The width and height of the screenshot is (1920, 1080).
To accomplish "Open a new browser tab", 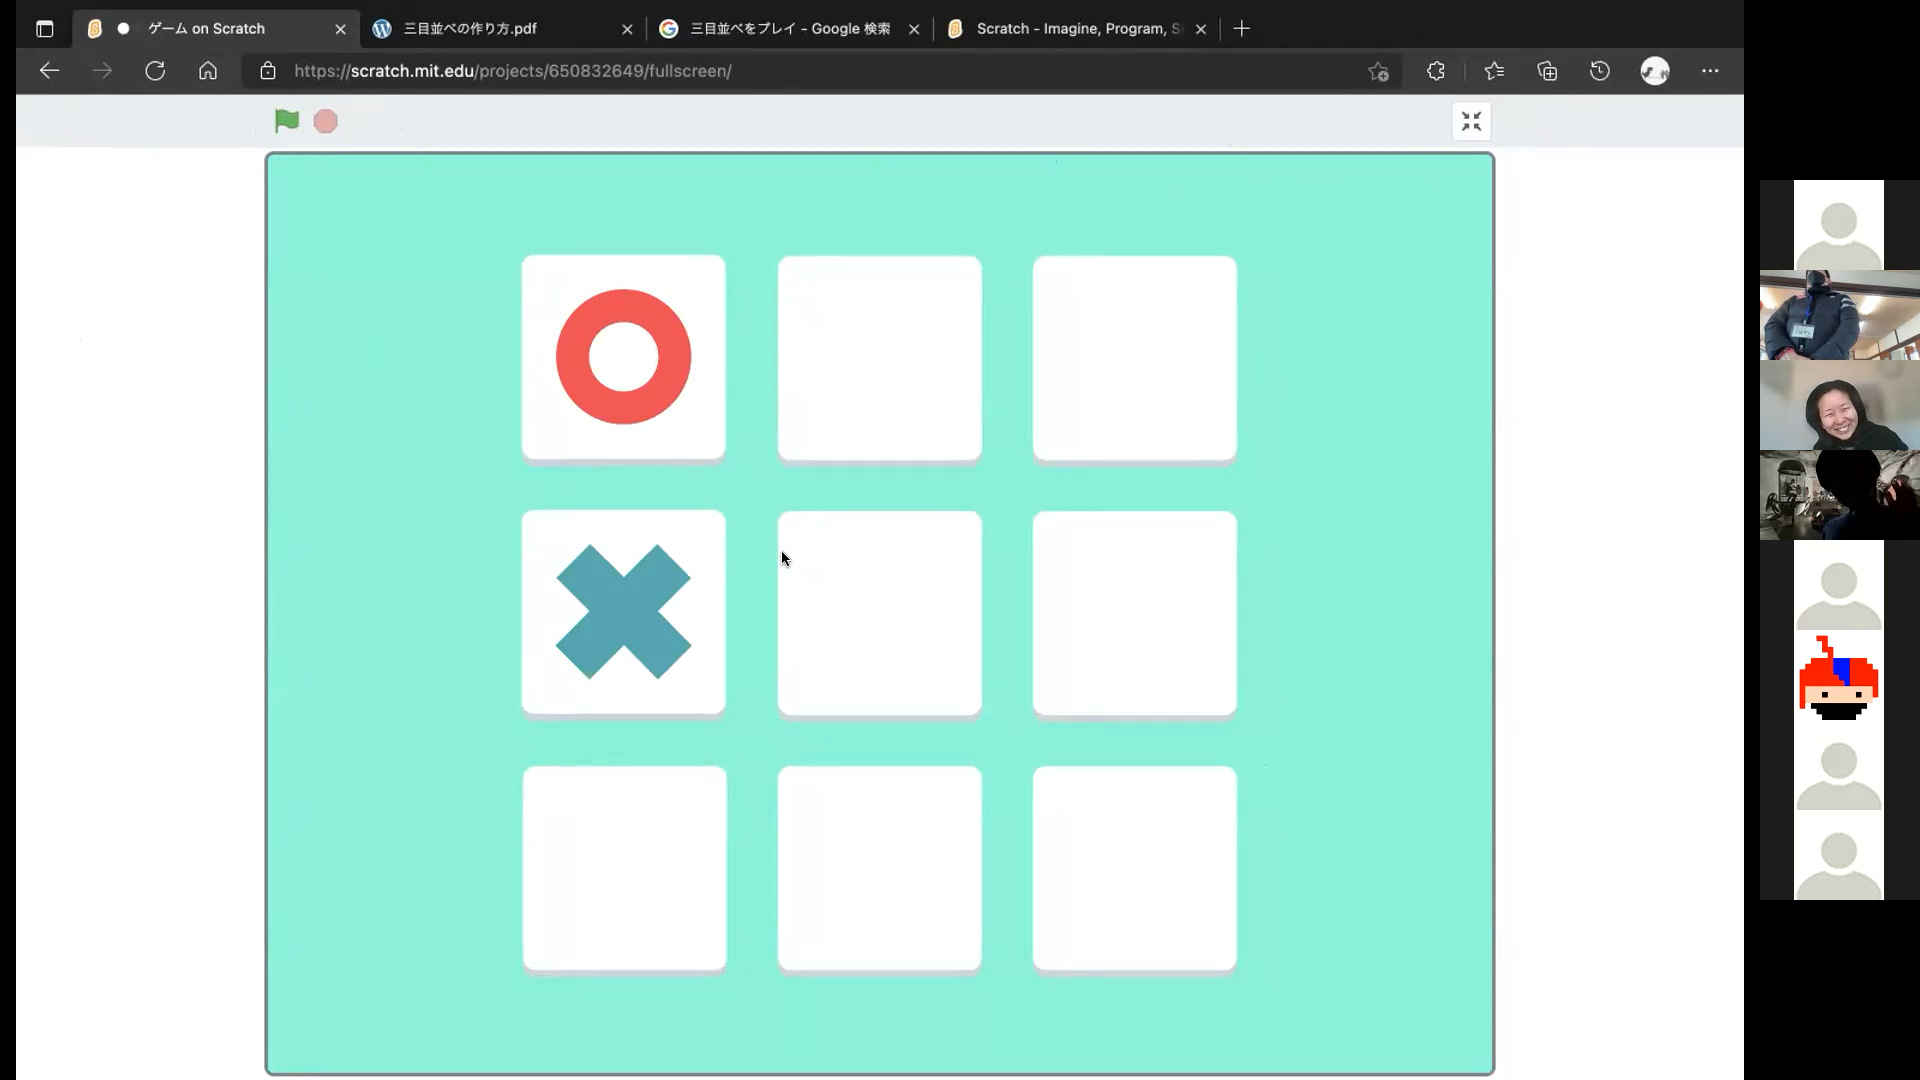I will click(x=1241, y=29).
